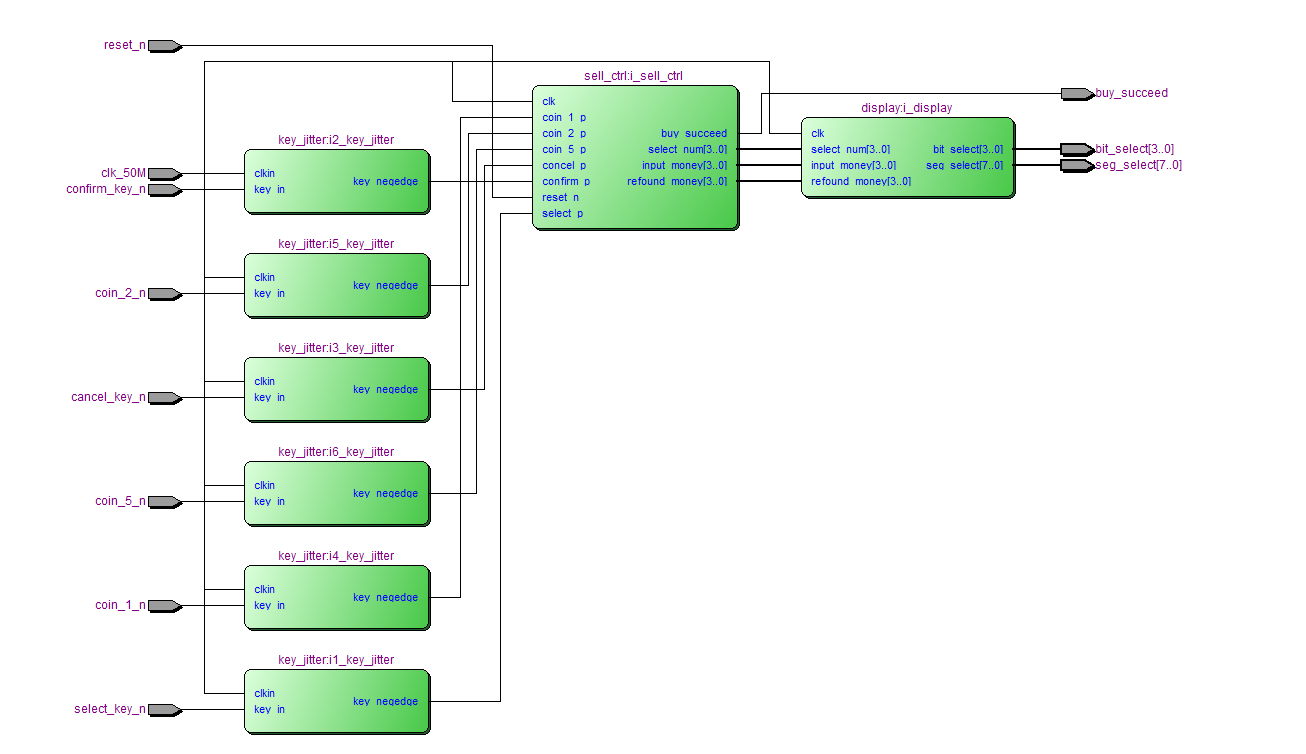Viewport: 1306px width, 754px height.
Task: Select the clk_50M input pin symbol
Action: (x=164, y=173)
